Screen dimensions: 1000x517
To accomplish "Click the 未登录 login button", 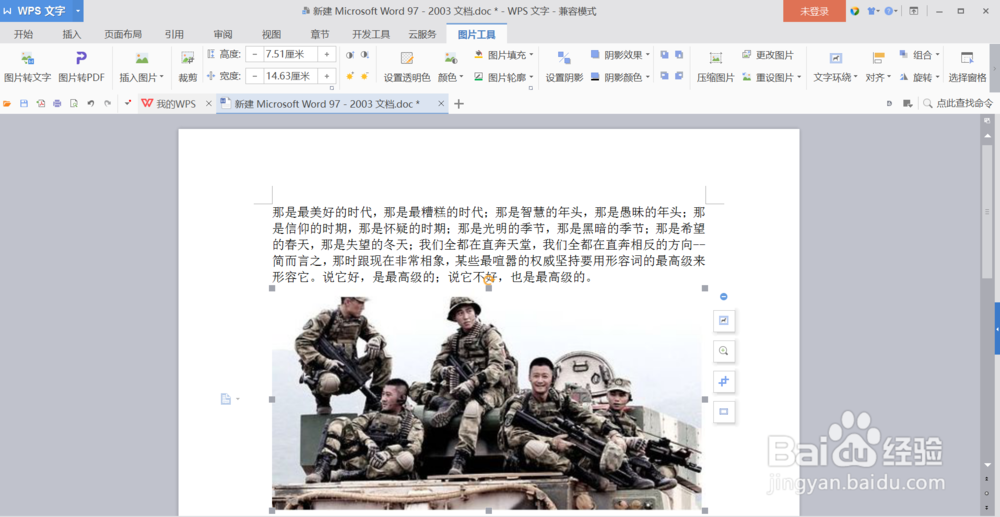I will pos(814,11).
